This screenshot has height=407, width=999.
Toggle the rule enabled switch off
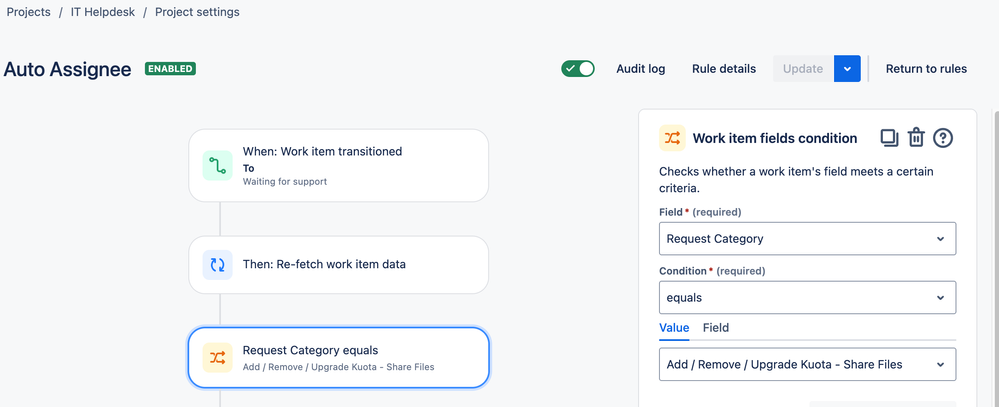578,69
